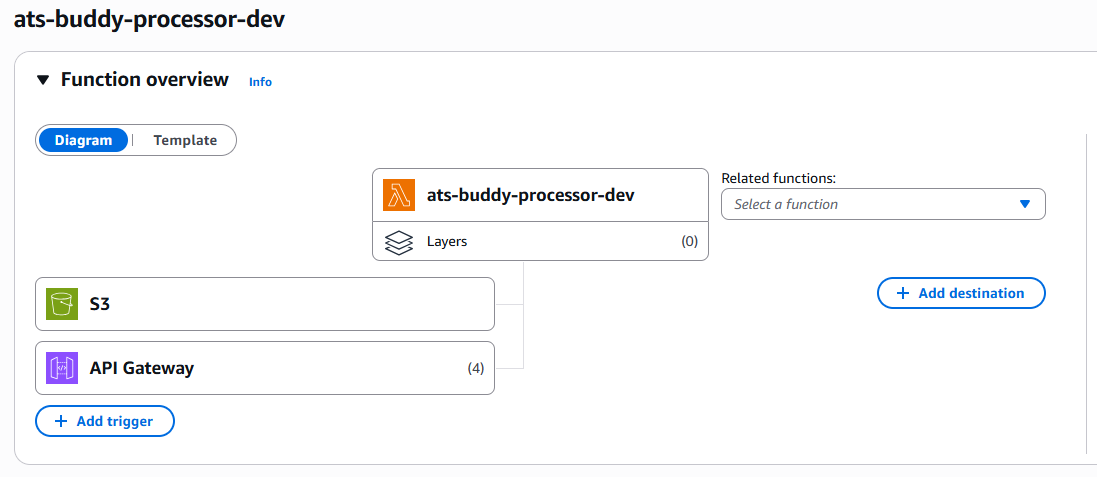Click the purple API Gateway icon
The height and width of the screenshot is (477, 1097).
point(62,368)
